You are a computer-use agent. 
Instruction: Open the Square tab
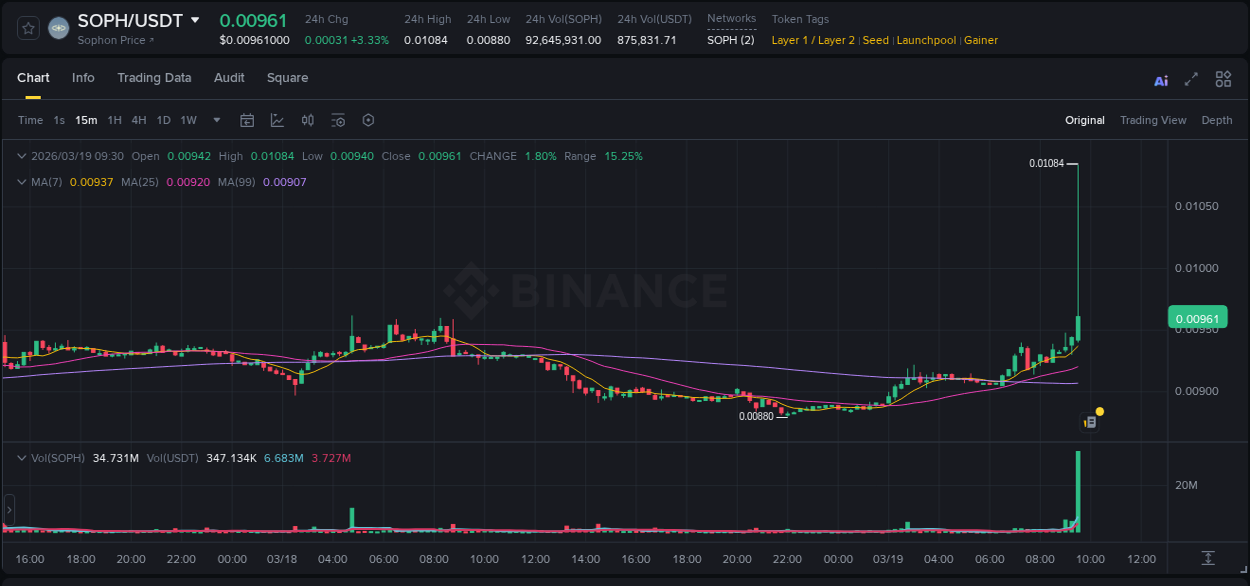pyautogui.click(x=287, y=77)
